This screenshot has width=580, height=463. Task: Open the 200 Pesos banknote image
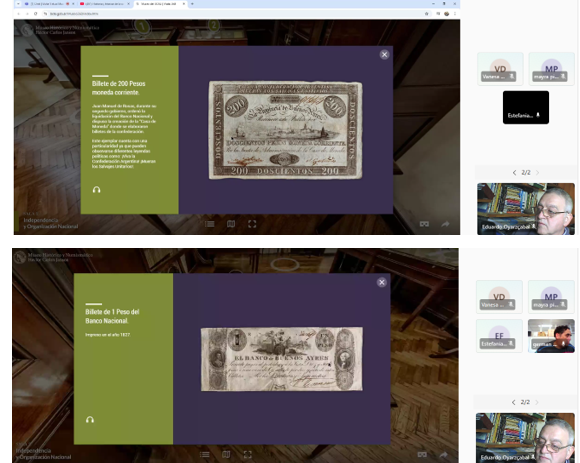click(x=286, y=130)
